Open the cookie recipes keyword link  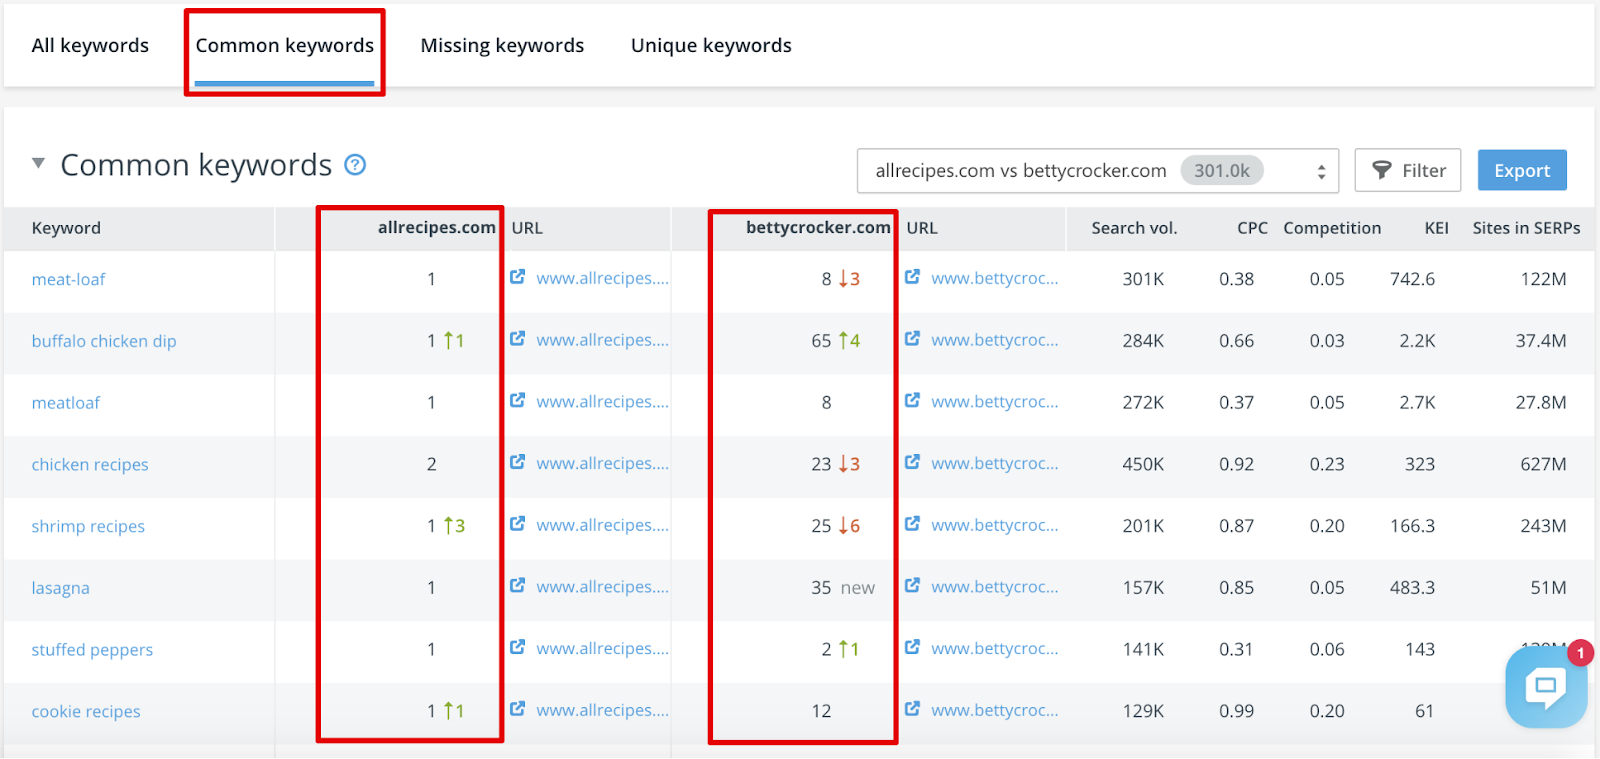pyautogui.click(x=86, y=712)
